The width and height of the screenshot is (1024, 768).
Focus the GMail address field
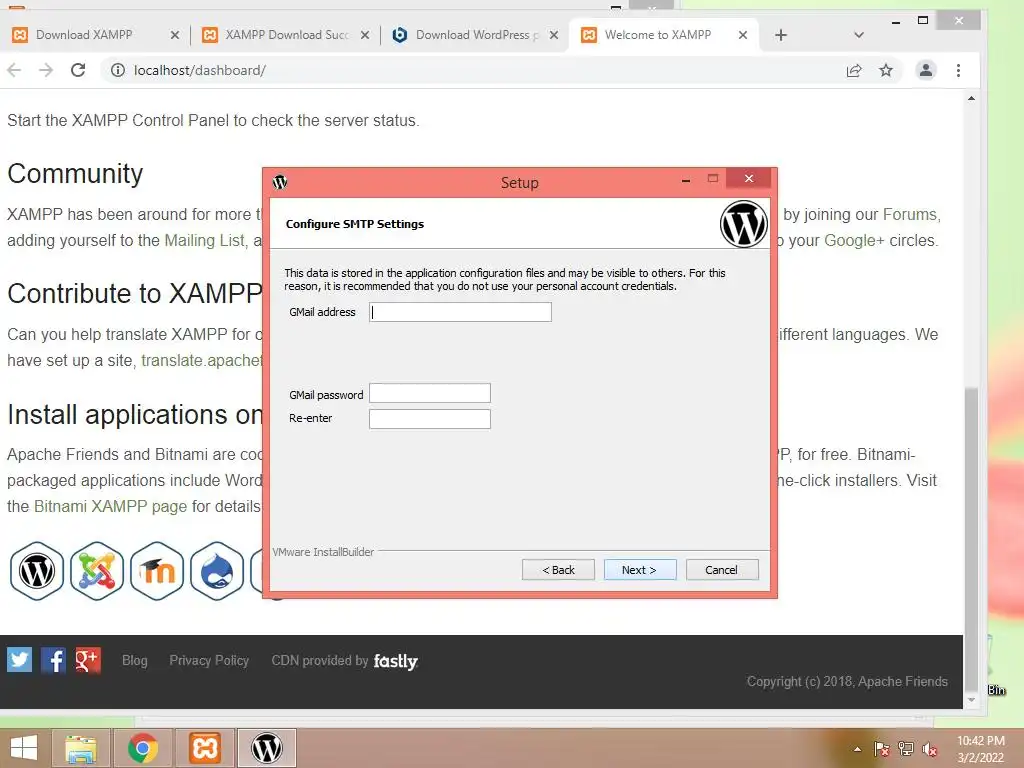click(x=460, y=312)
